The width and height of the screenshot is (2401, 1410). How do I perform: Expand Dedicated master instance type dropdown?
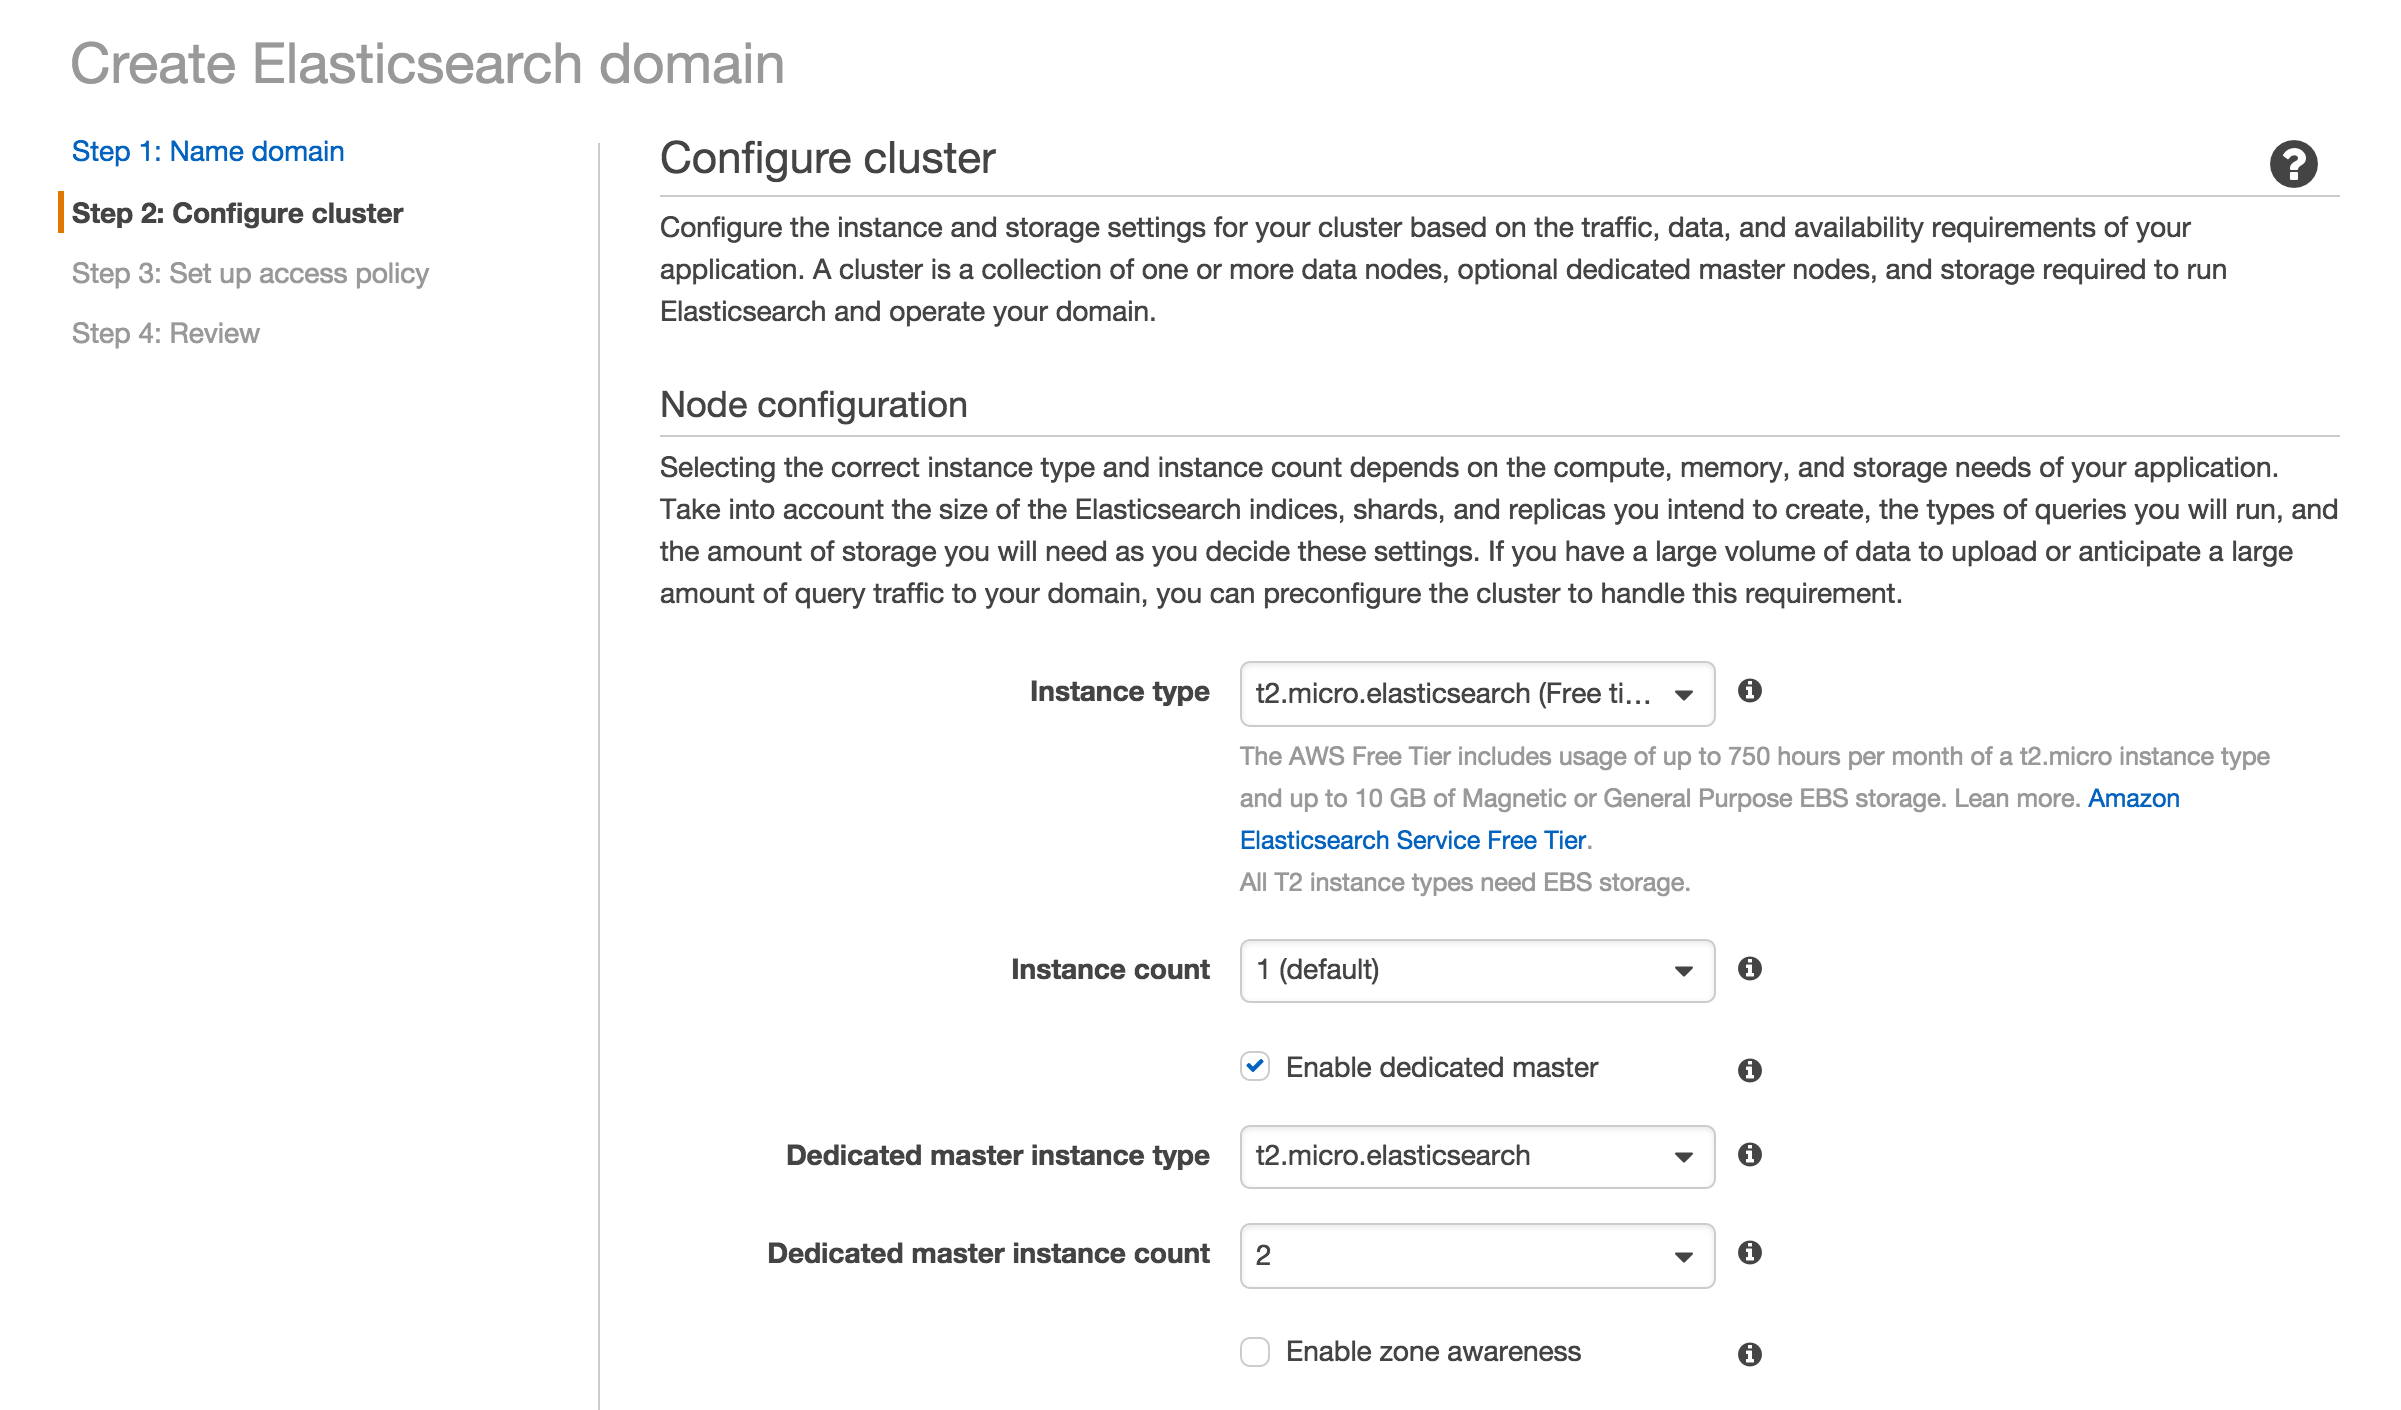tap(1476, 1157)
